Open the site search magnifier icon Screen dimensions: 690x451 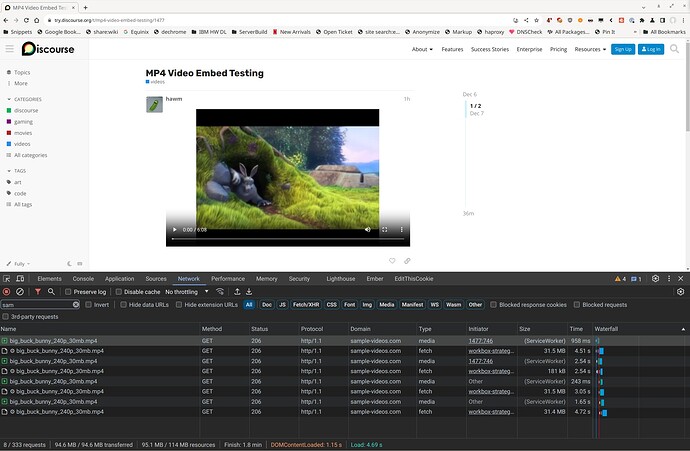click(674, 49)
